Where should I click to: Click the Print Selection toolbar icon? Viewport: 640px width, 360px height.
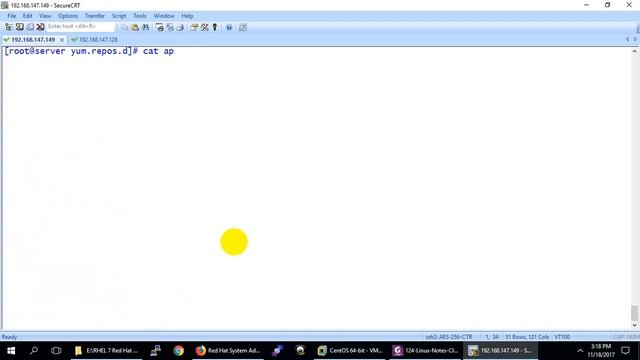click(170, 27)
